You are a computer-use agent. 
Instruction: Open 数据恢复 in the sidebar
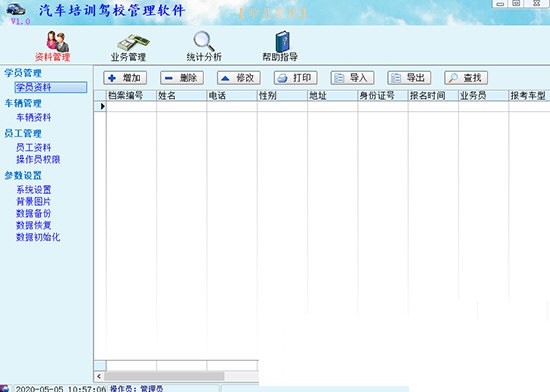tap(34, 225)
